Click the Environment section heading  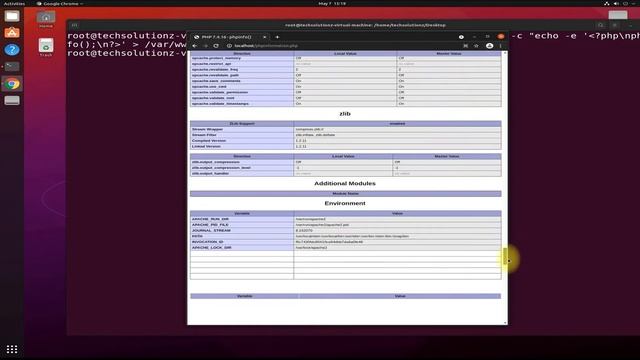[345, 203]
